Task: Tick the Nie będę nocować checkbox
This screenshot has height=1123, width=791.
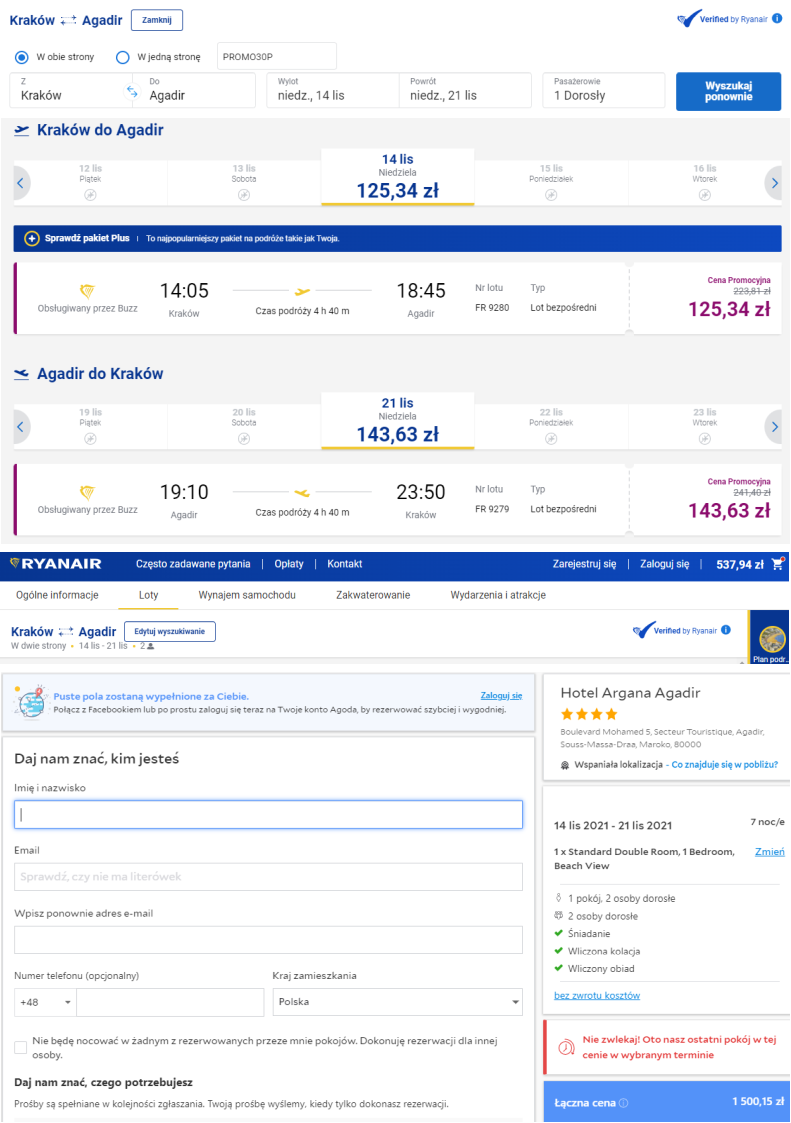Action: tap(21, 1048)
